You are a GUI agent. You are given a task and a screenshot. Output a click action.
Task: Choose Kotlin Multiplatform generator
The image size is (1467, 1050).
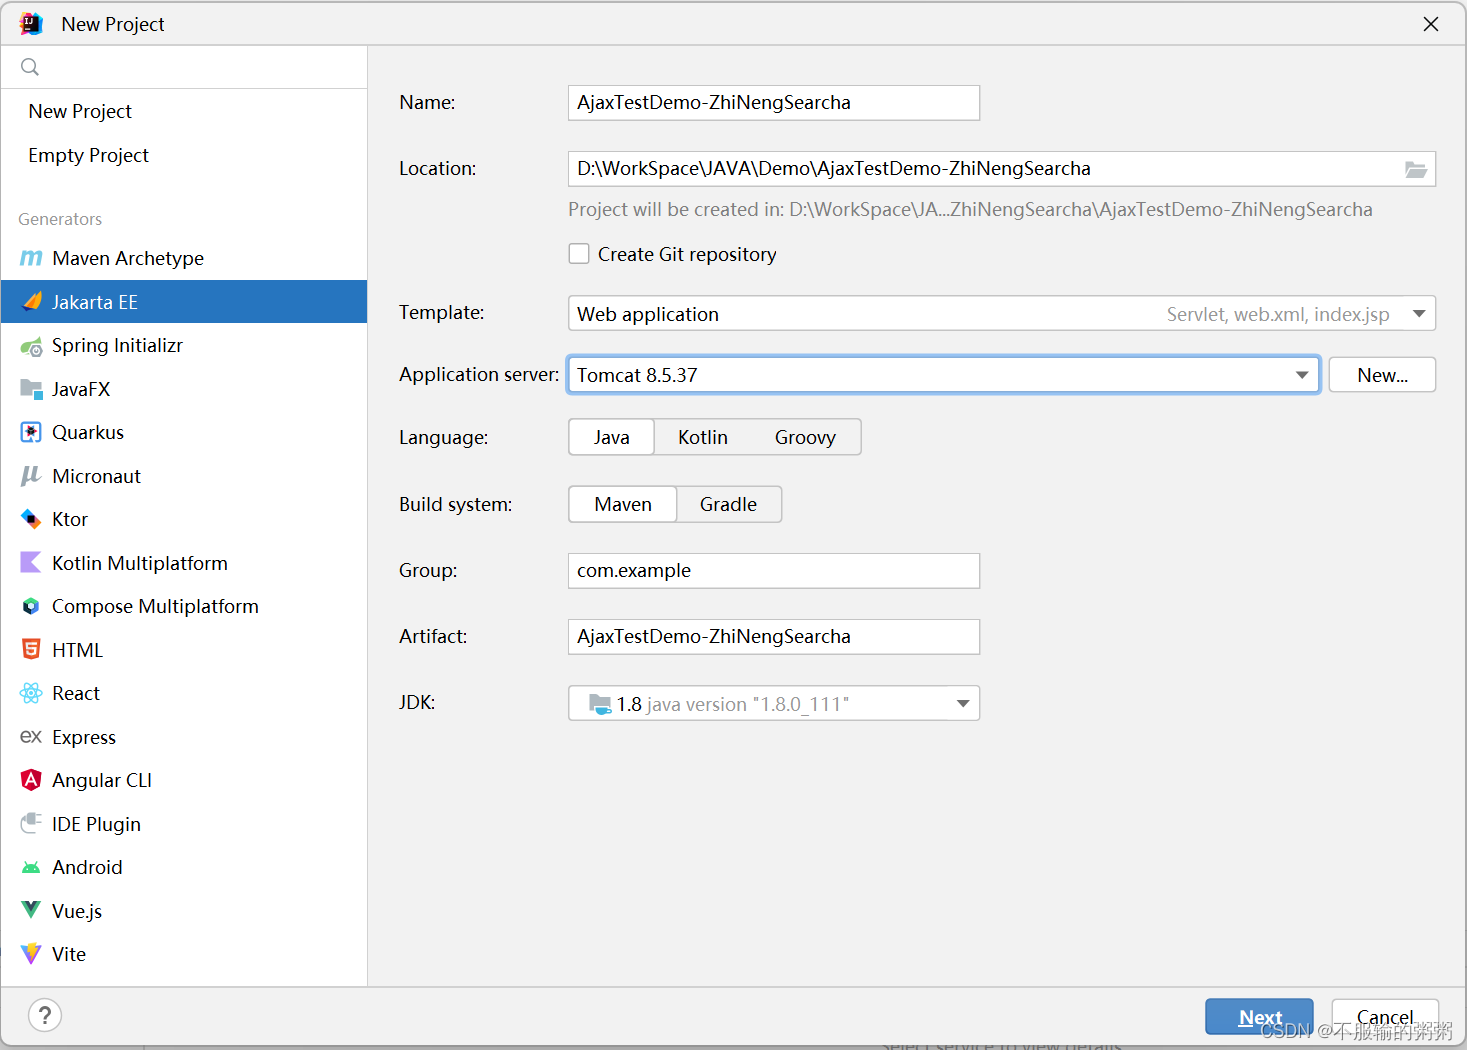184,563
